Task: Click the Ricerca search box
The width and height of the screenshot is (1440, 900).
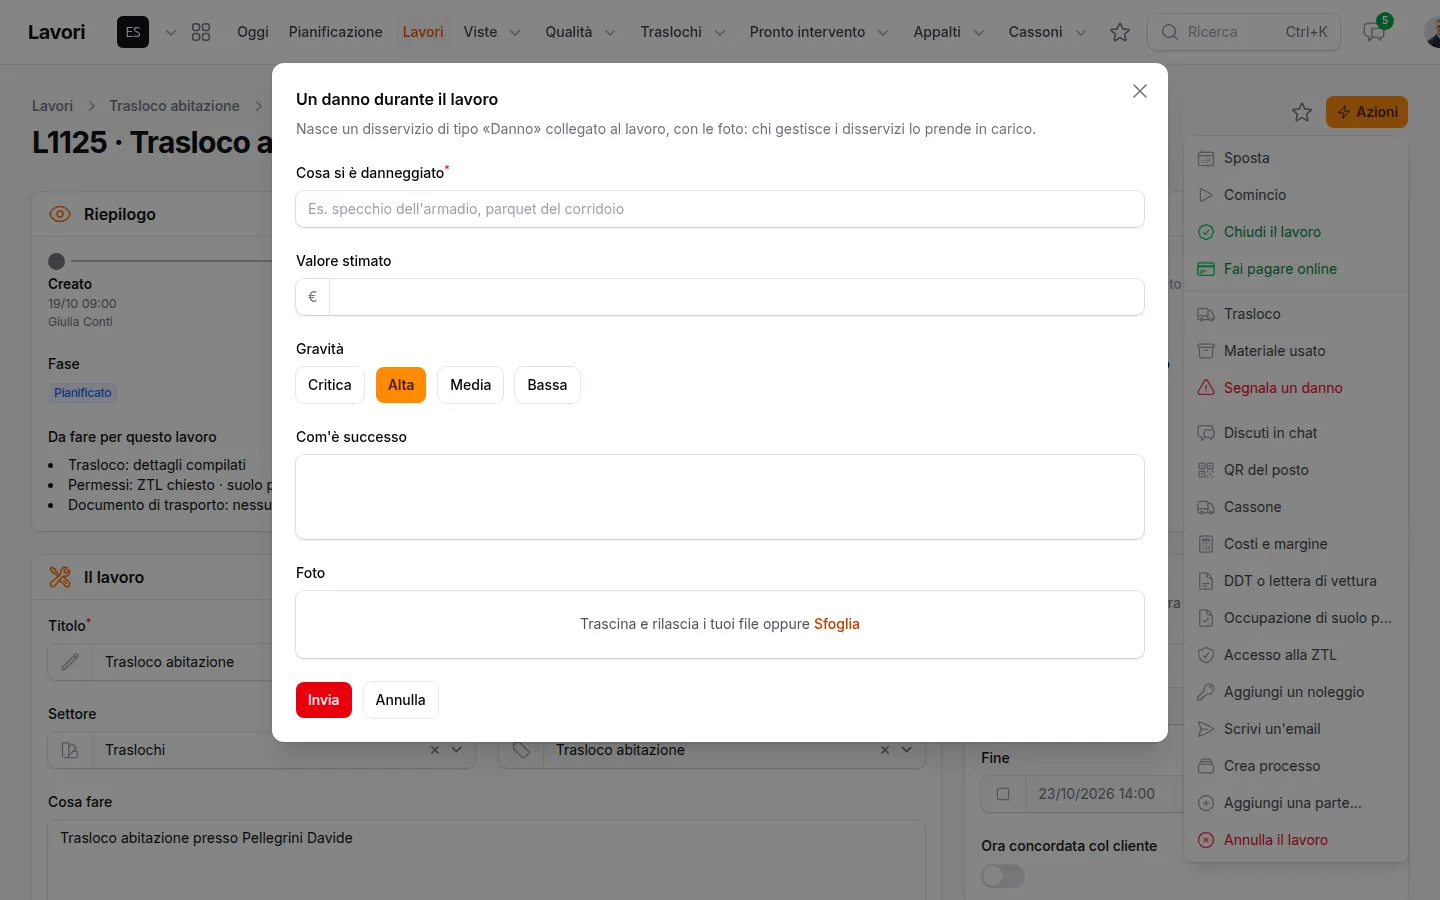Action: pyautogui.click(x=1244, y=32)
